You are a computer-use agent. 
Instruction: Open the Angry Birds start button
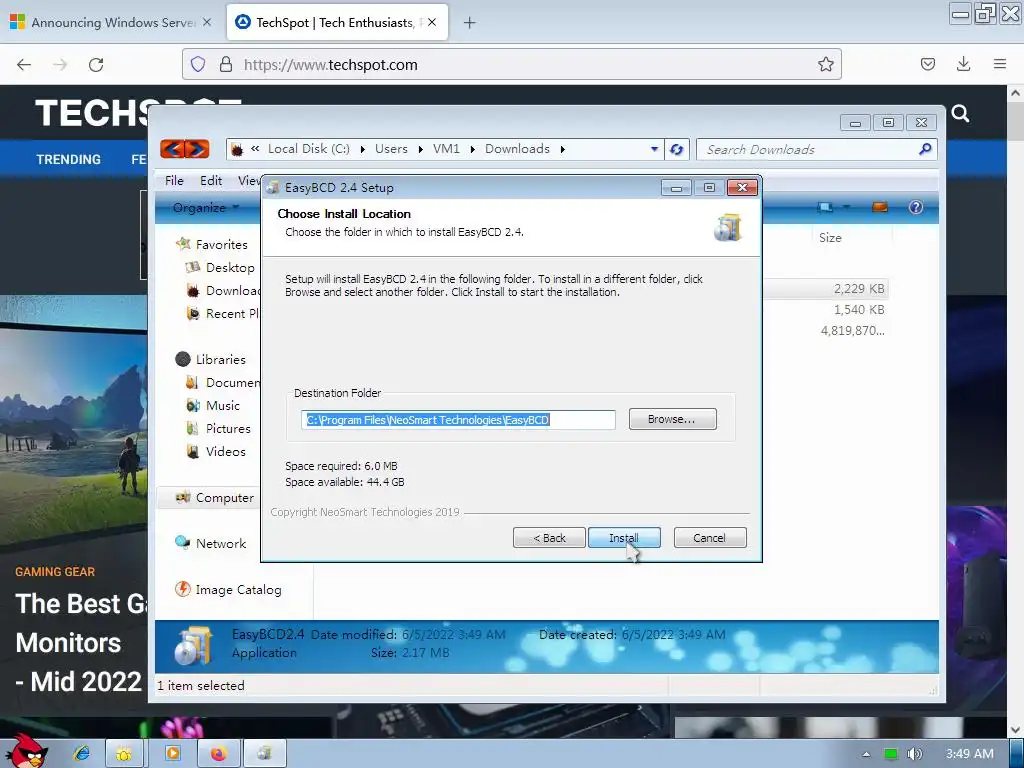pos(26,752)
